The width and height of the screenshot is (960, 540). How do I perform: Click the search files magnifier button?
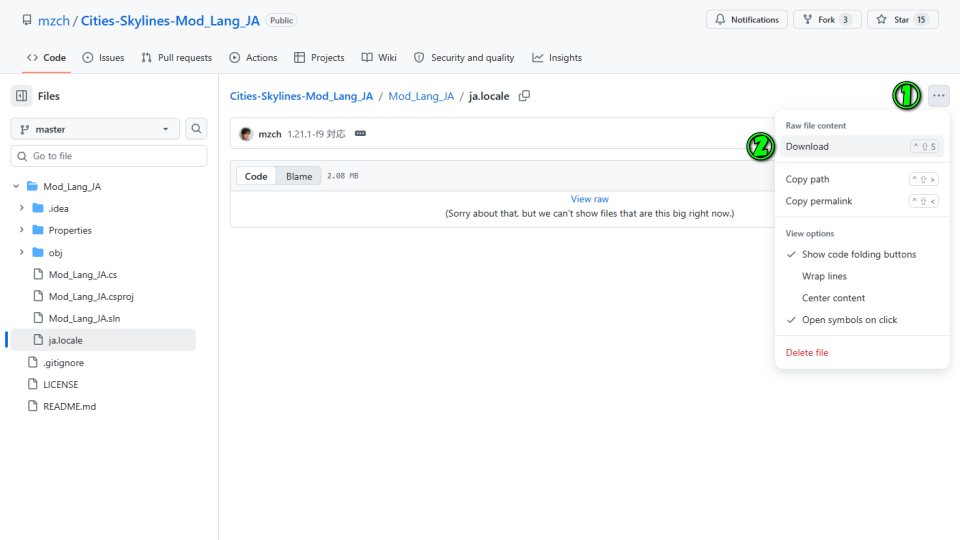(x=196, y=129)
